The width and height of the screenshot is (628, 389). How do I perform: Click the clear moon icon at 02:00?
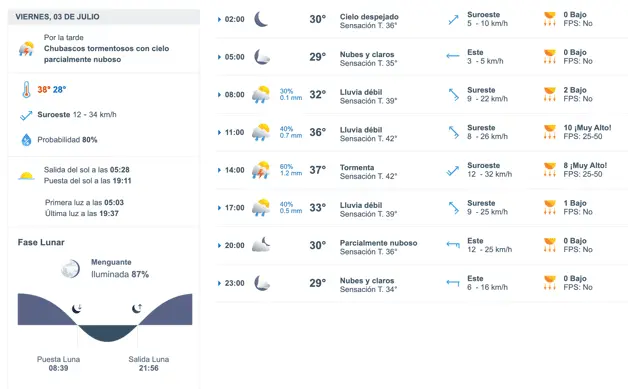(x=261, y=19)
